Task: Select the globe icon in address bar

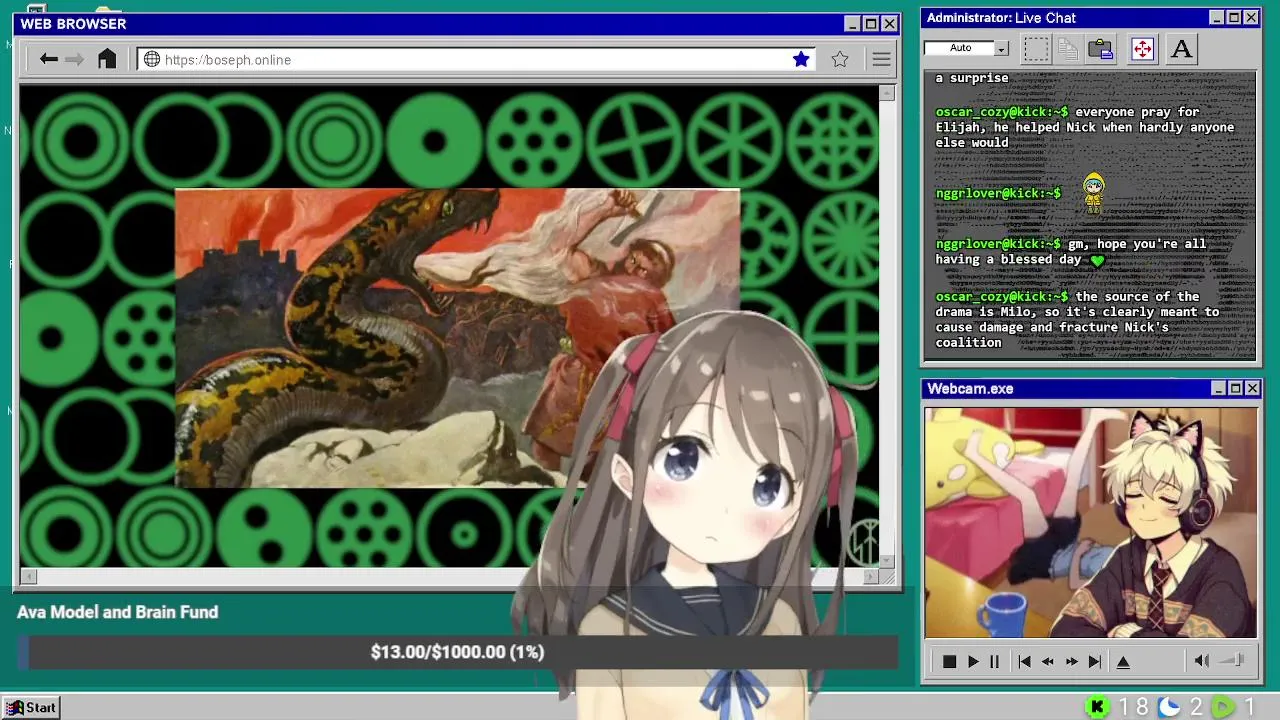Action: point(152,60)
